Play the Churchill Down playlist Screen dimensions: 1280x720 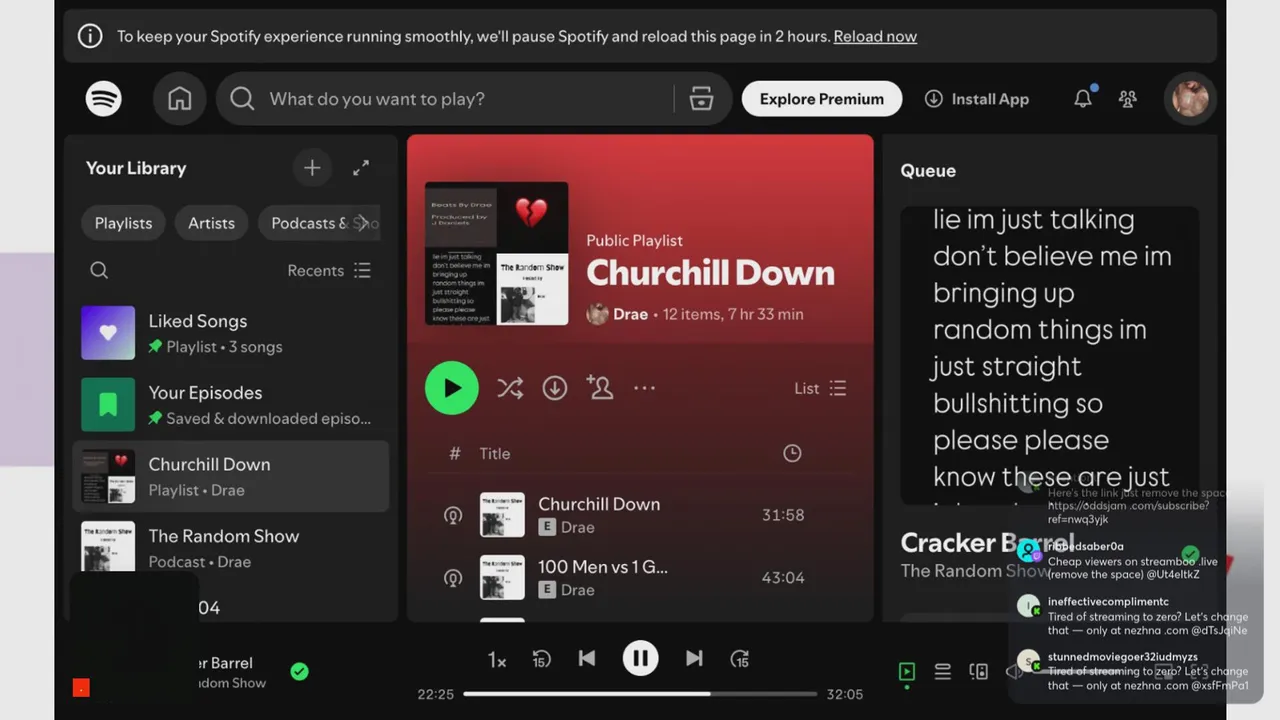coord(452,388)
